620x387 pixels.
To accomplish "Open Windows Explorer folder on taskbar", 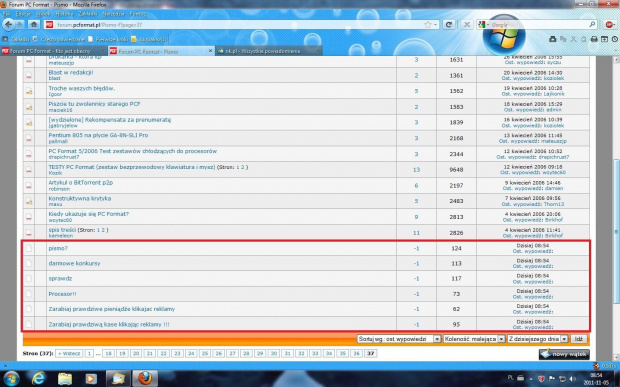I will pyautogui.click(x=65, y=378).
